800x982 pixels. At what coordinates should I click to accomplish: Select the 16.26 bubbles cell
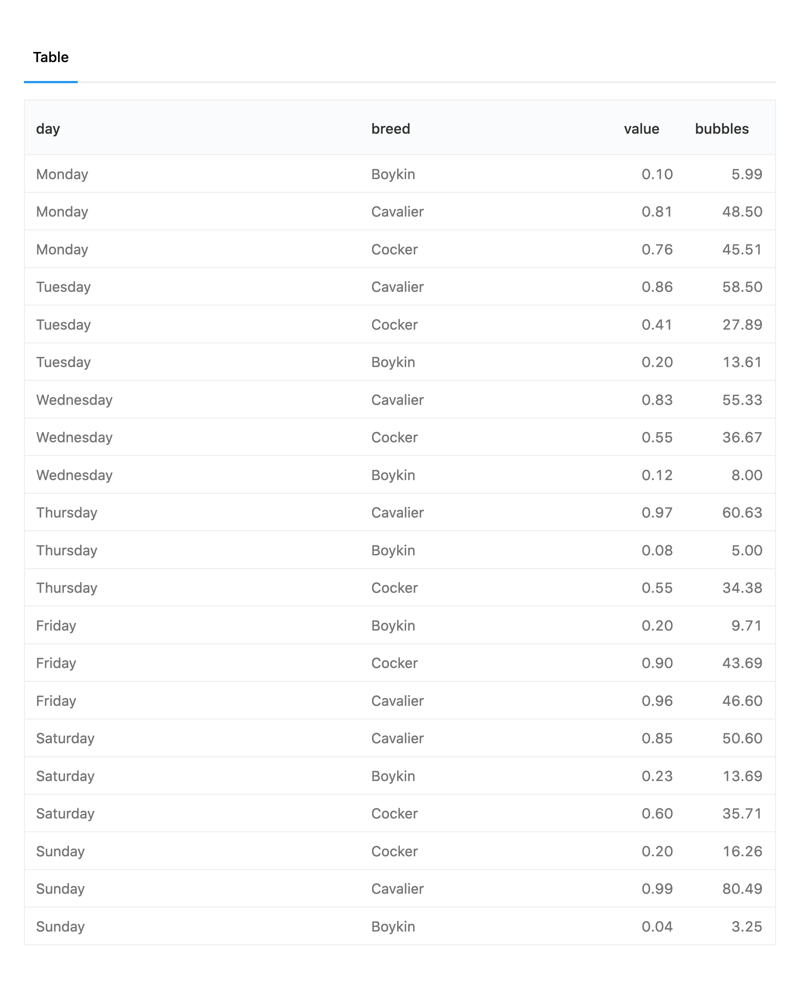point(742,852)
